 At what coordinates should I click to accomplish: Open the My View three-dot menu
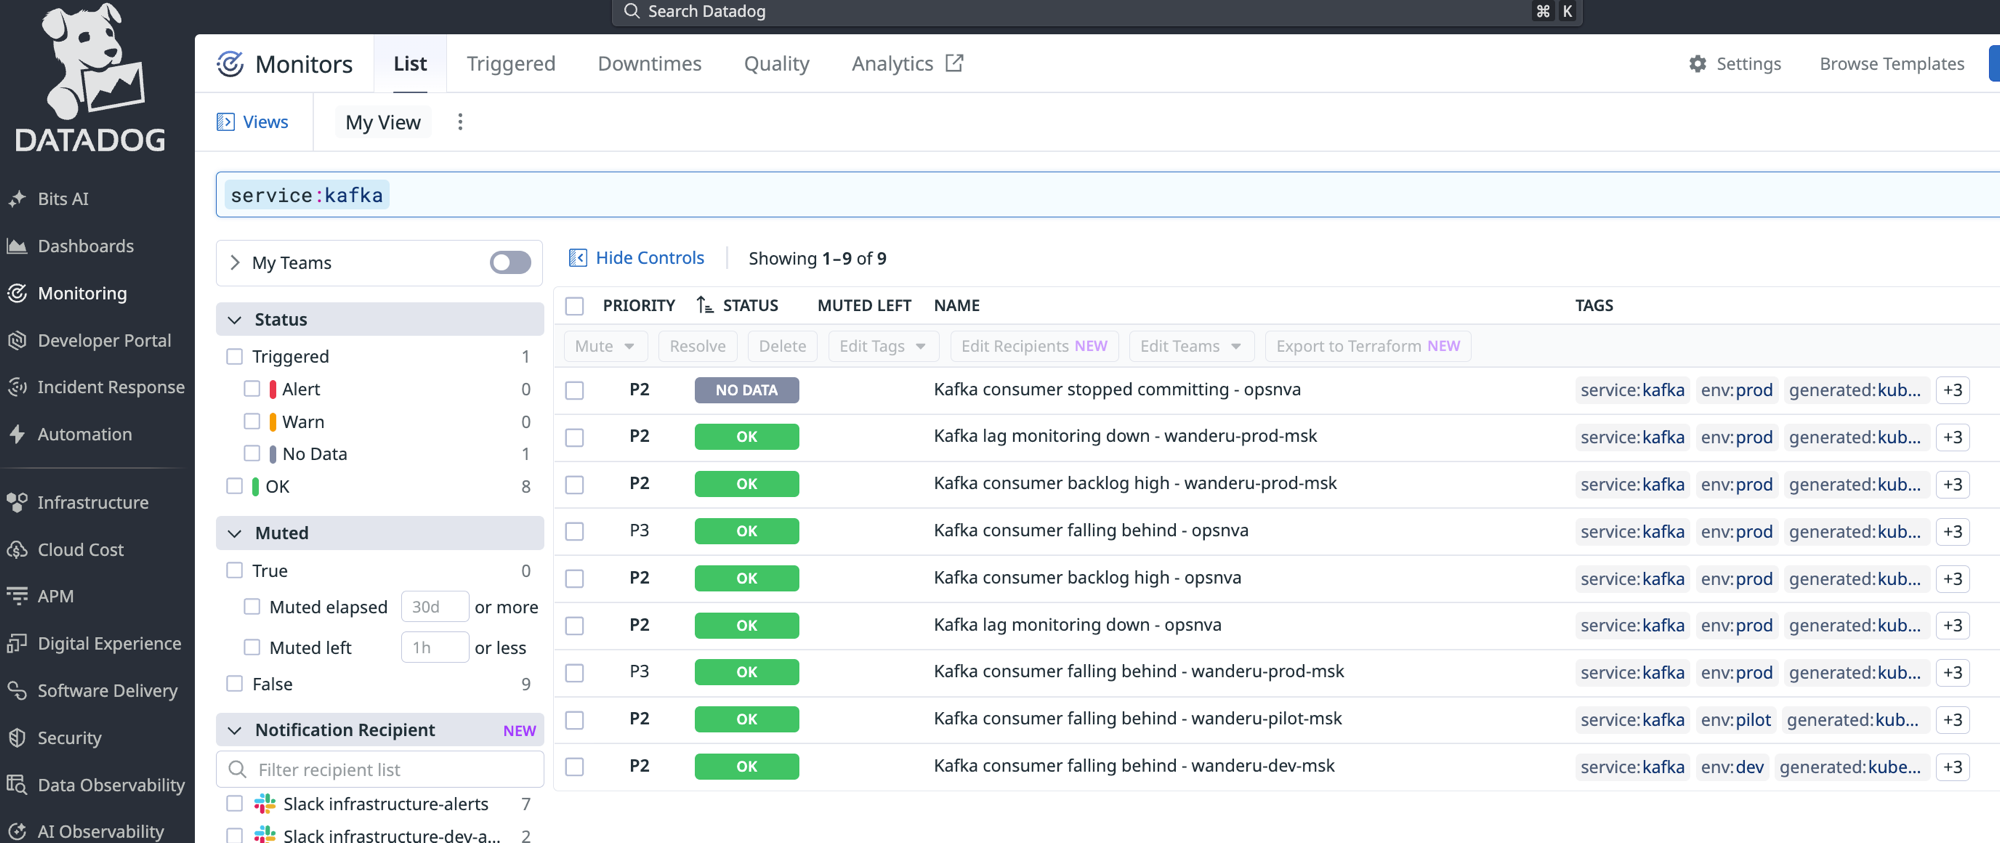point(460,122)
